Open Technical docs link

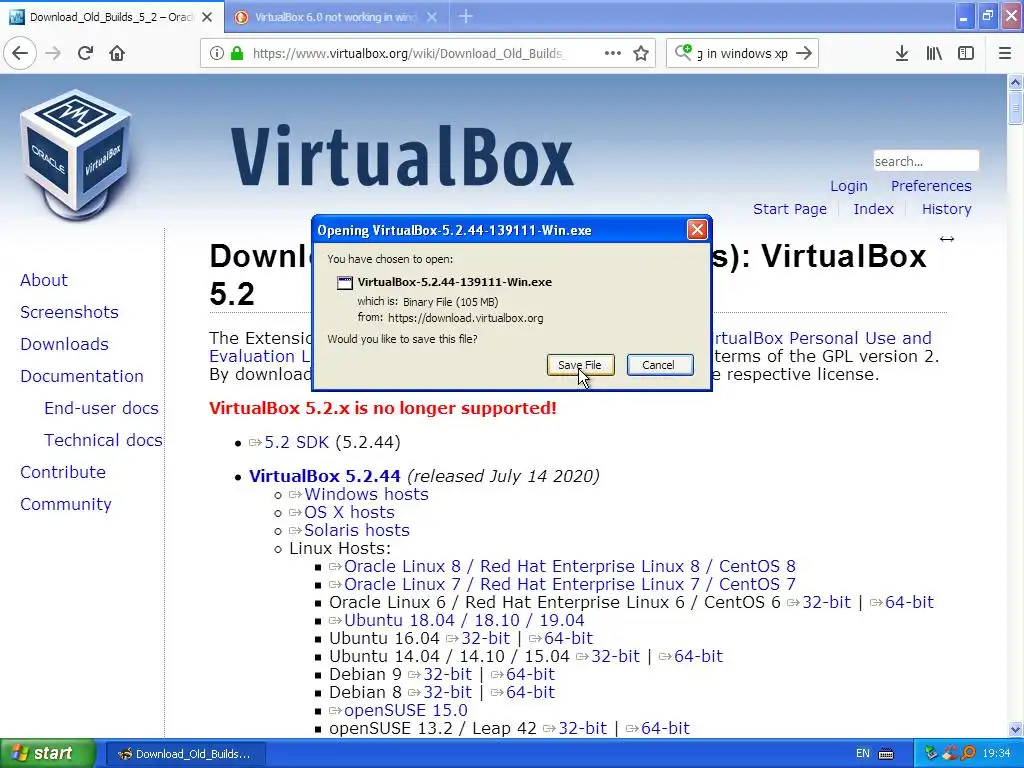tap(103, 440)
